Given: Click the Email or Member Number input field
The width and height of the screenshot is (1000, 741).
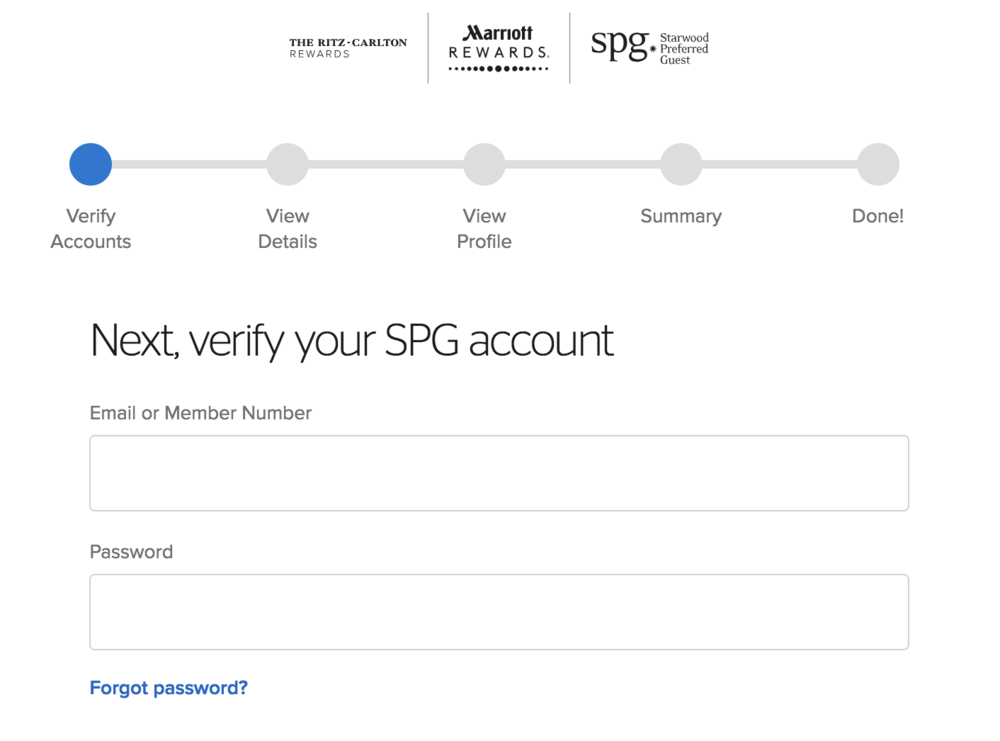Looking at the screenshot, I should 499,472.
